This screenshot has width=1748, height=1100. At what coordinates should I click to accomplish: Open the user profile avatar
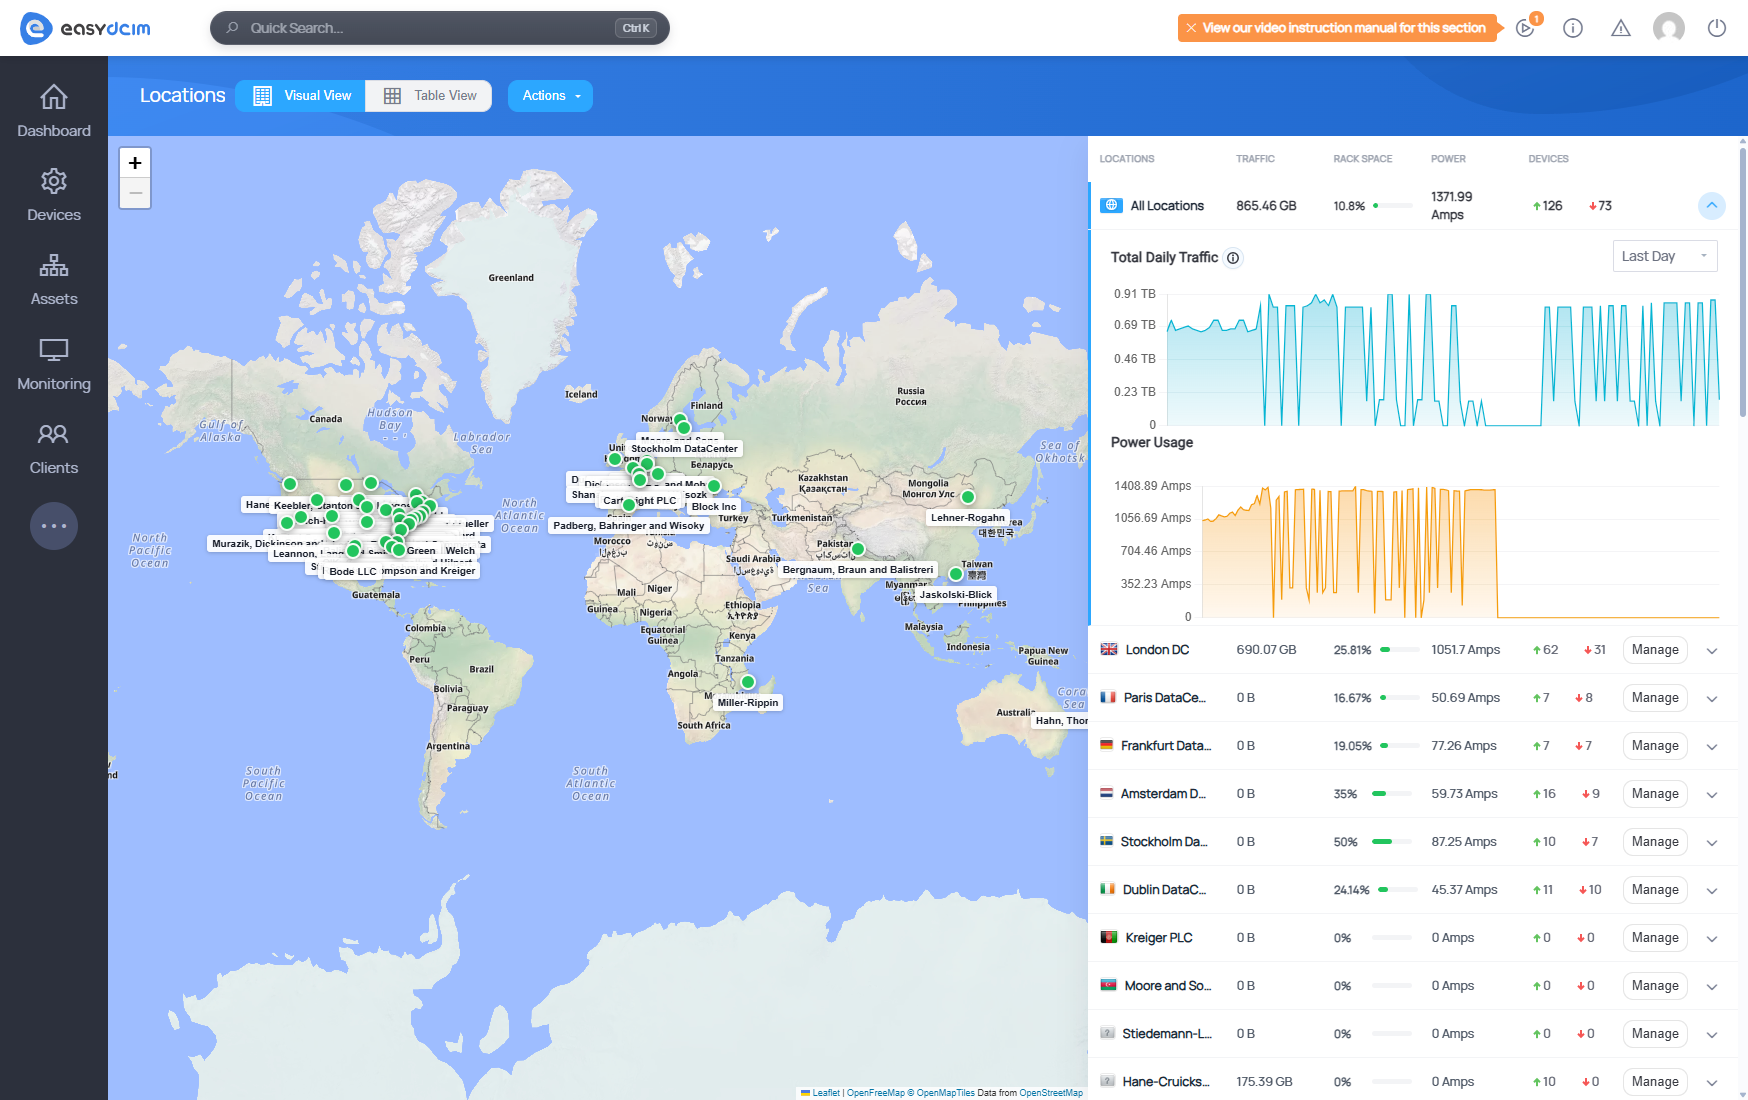[x=1669, y=28]
